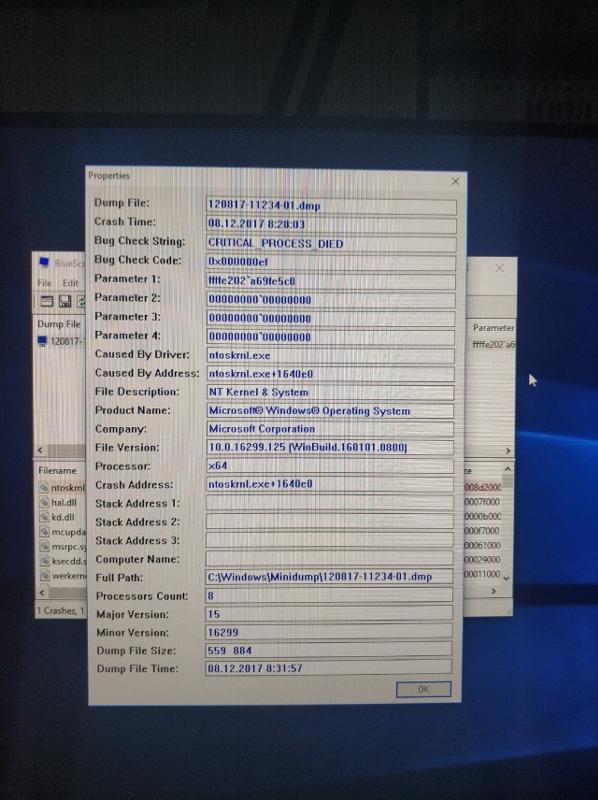Click left arrow of lower pane horizontal scrollbar

coord(42,592)
